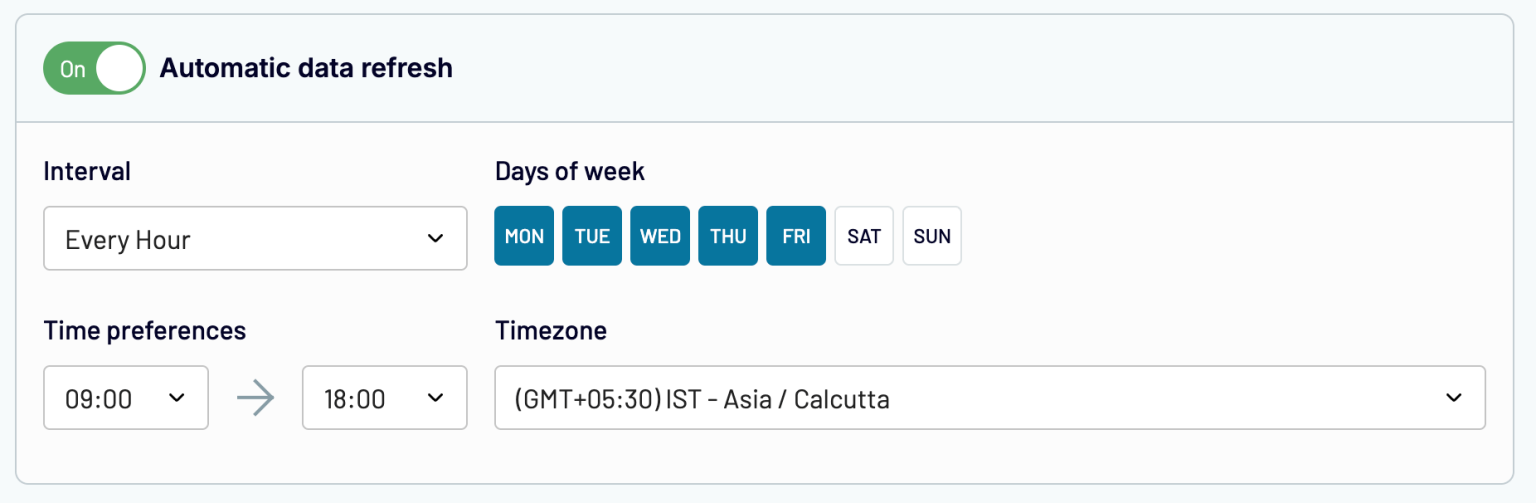Click the chevron in the Interval field
Image resolution: width=1536 pixels, height=503 pixels.
pos(435,239)
